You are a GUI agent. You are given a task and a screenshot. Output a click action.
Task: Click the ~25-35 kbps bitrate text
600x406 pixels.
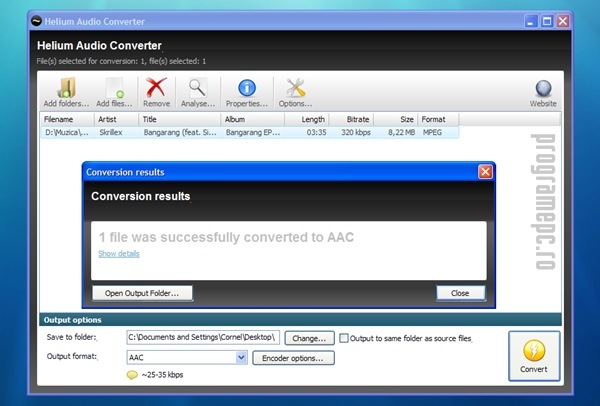tap(162, 375)
